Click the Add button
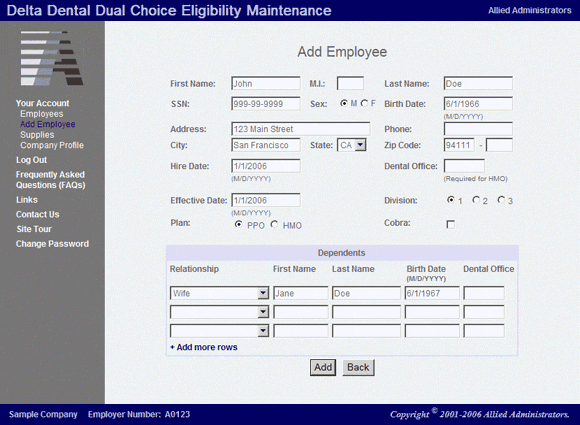The image size is (580, 425). 323,367
